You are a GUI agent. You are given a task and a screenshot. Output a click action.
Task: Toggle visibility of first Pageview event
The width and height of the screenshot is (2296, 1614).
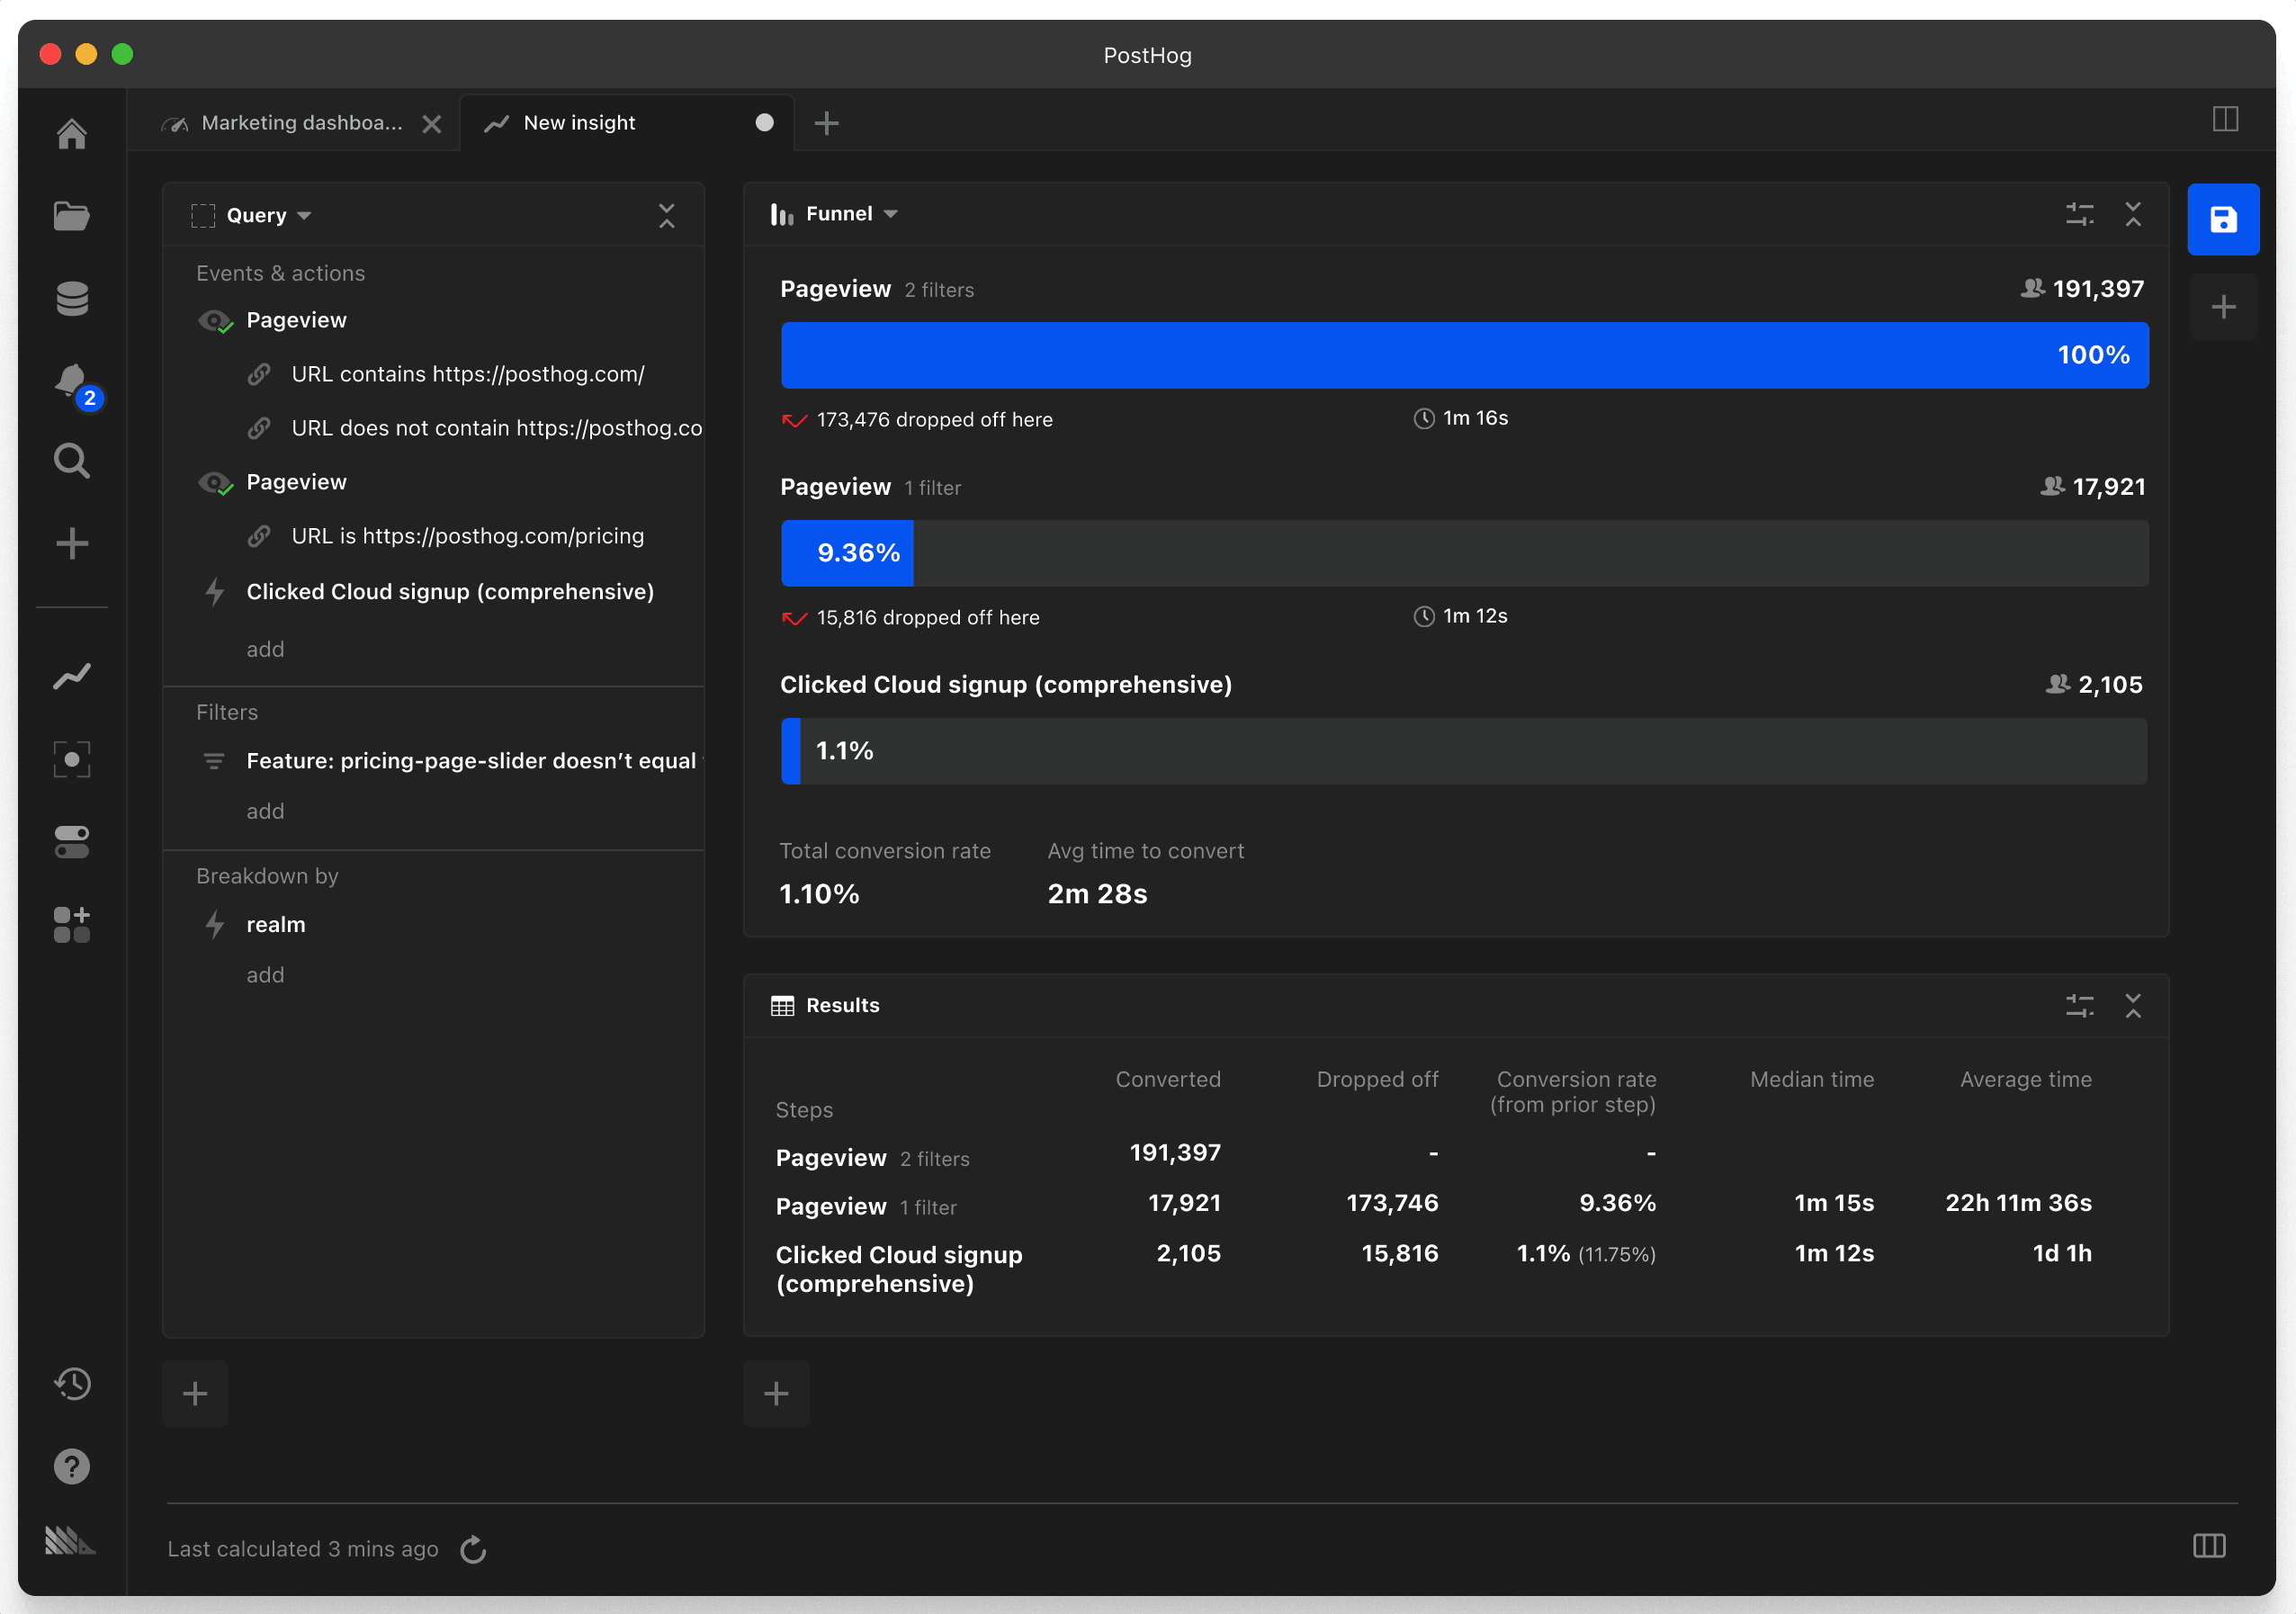(215, 321)
